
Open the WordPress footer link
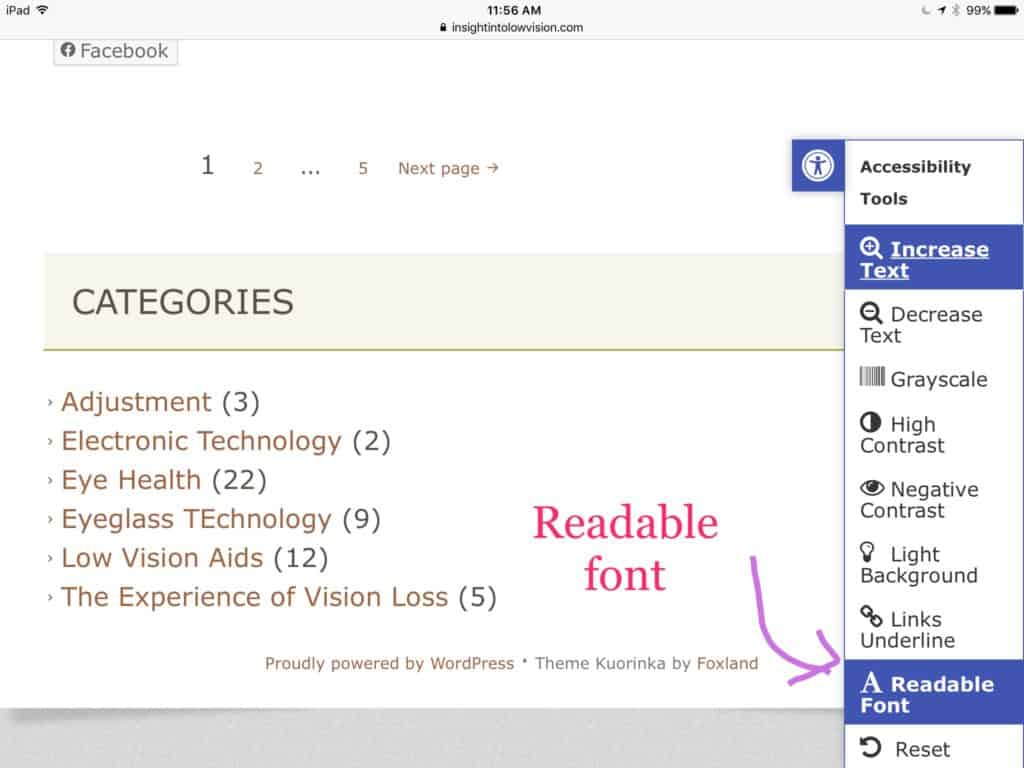(472, 663)
